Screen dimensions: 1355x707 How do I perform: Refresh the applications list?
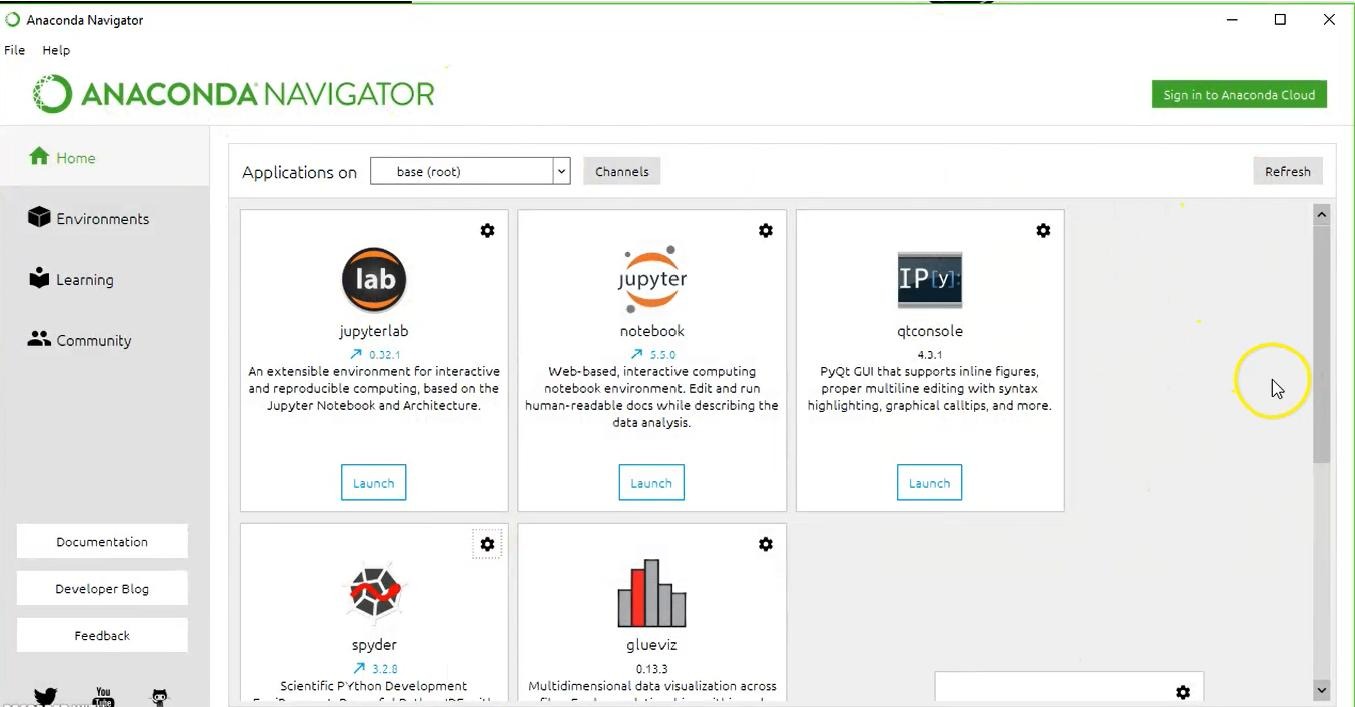(1288, 171)
